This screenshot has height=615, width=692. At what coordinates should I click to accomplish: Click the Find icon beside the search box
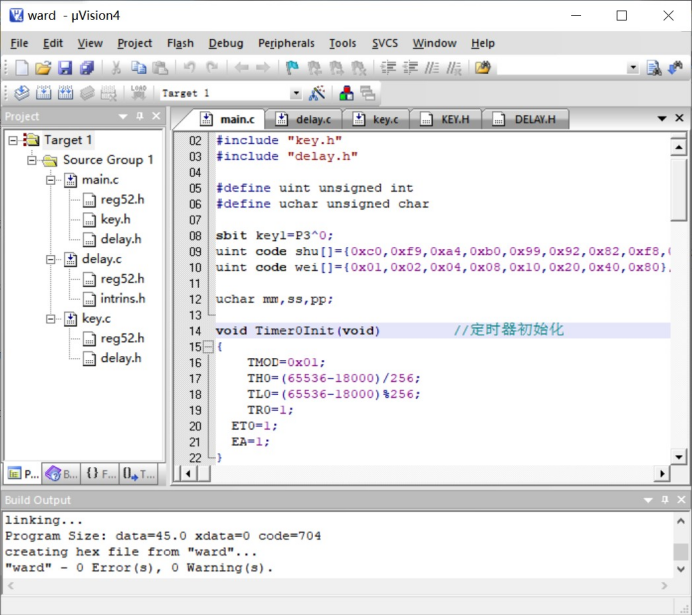(654, 68)
